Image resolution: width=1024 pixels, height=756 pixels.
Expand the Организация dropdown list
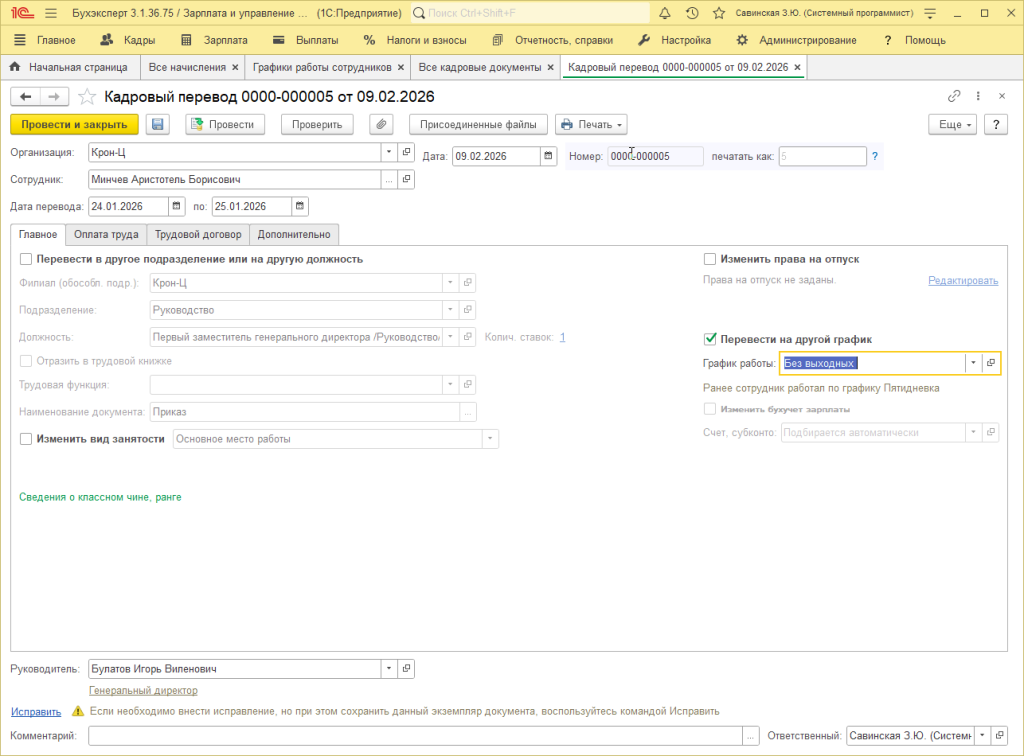(389, 153)
